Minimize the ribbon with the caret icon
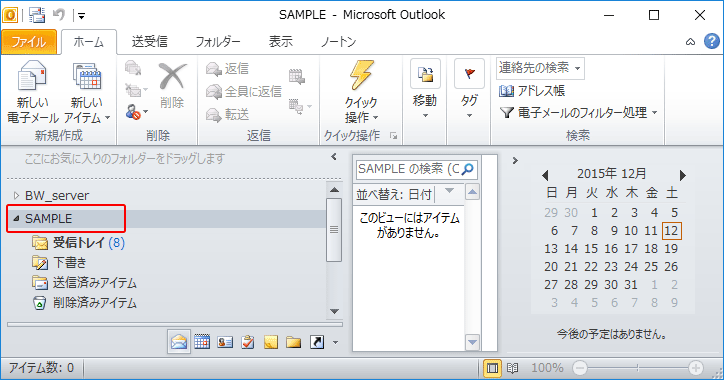The height and width of the screenshot is (380, 724). pos(690,42)
